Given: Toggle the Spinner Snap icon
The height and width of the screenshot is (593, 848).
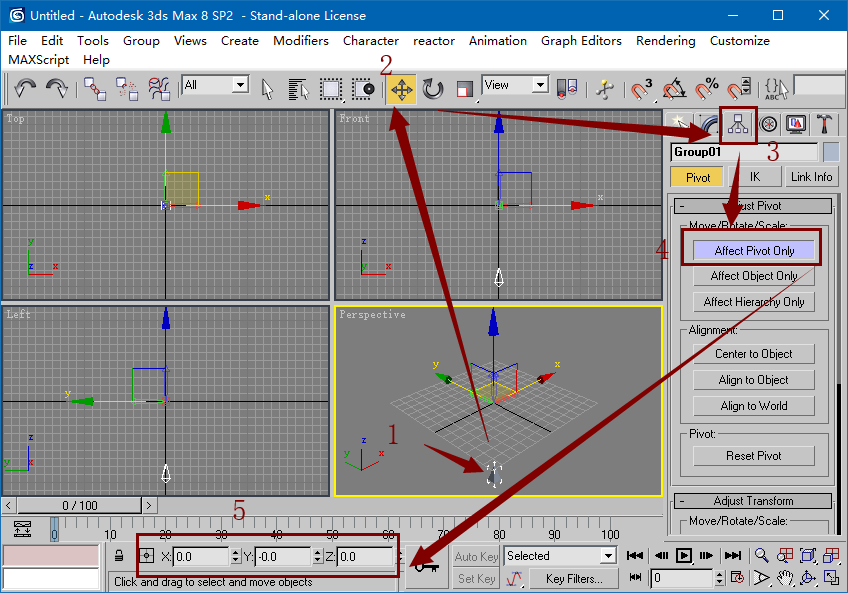Looking at the screenshot, I should [739, 89].
